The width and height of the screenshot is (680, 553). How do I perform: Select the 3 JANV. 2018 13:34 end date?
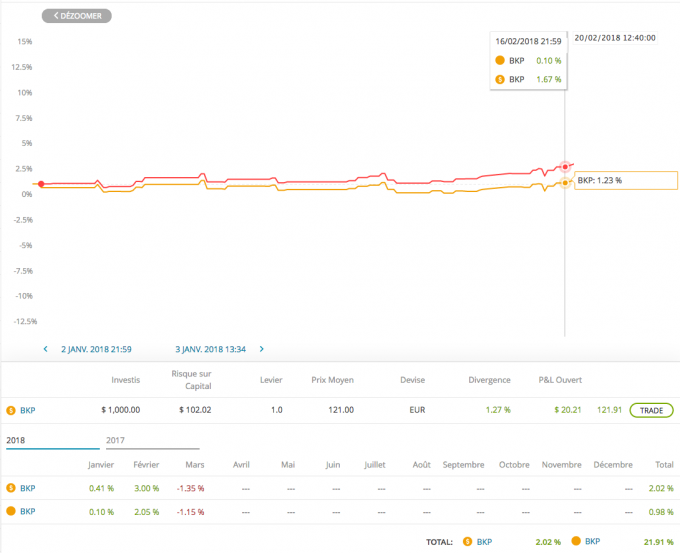pos(210,349)
